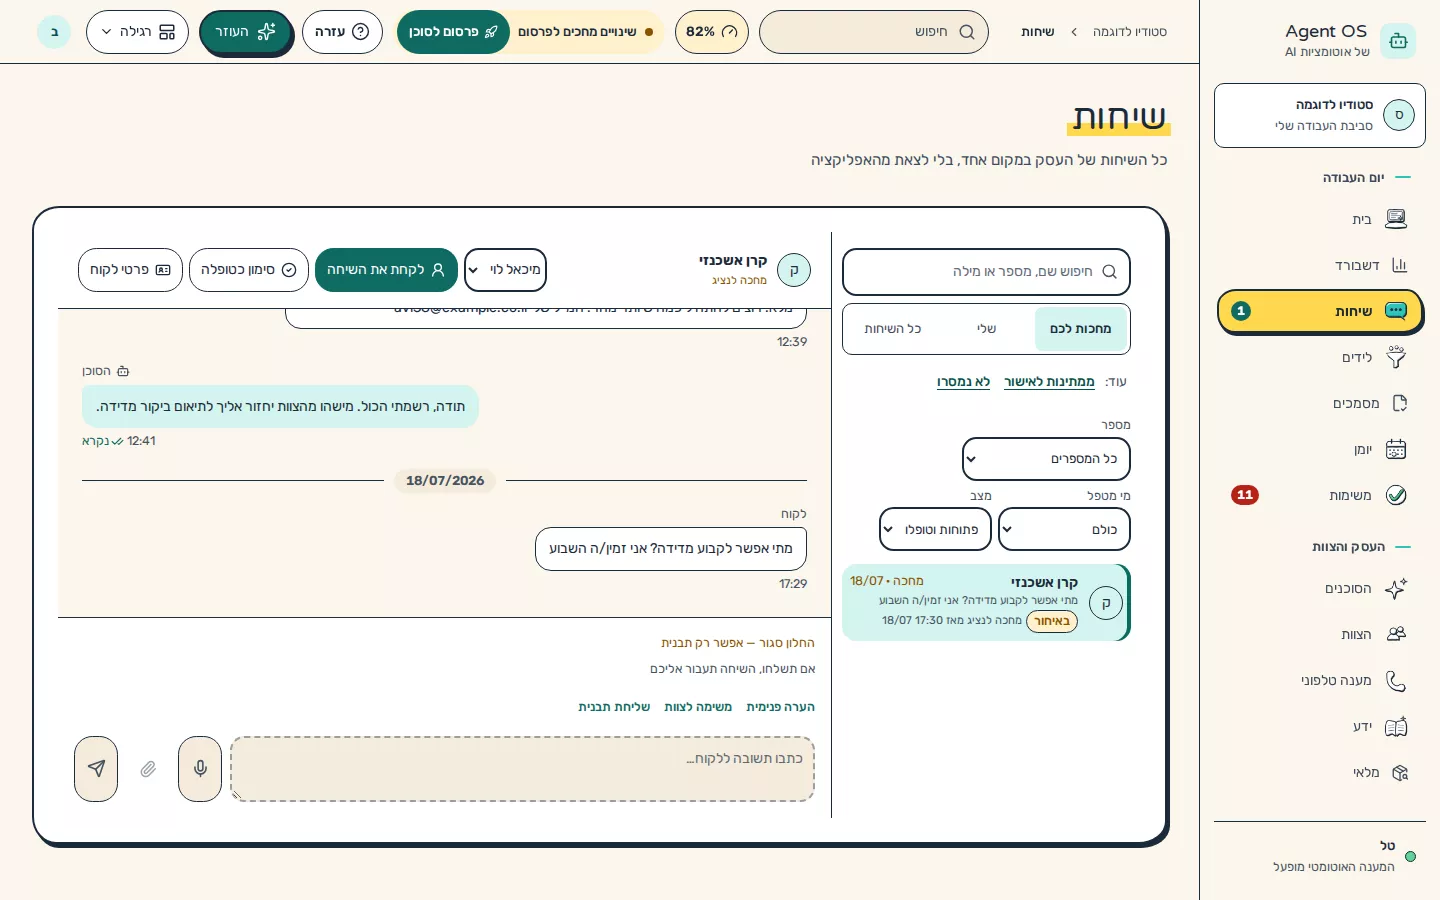Viewport: 1440px width, 900px height.
Task: Open ידע knowledge in the sidebar
Action: point(1320,726)
